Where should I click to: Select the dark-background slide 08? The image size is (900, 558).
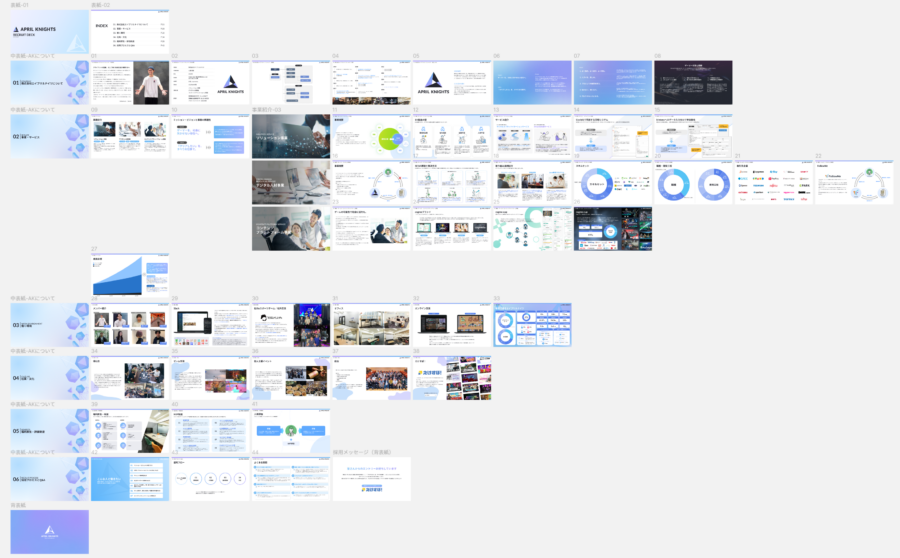693,83
